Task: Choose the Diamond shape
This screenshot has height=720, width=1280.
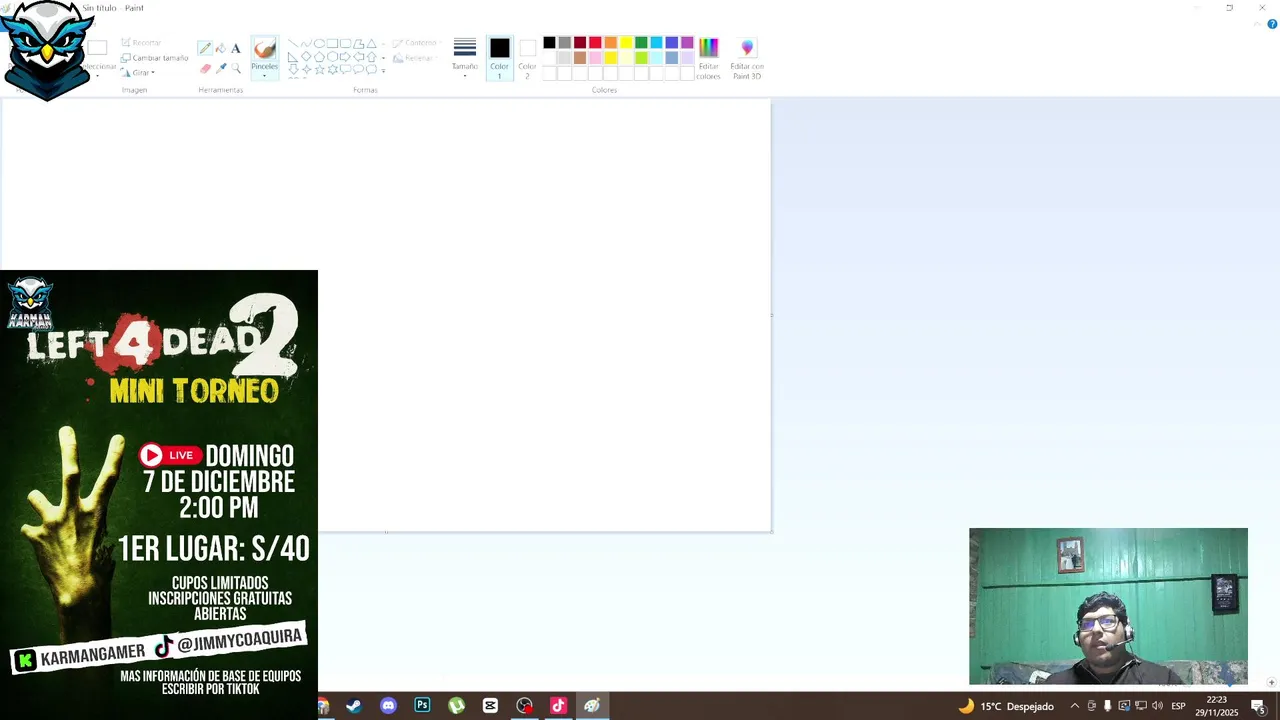Action: (306, 57)
